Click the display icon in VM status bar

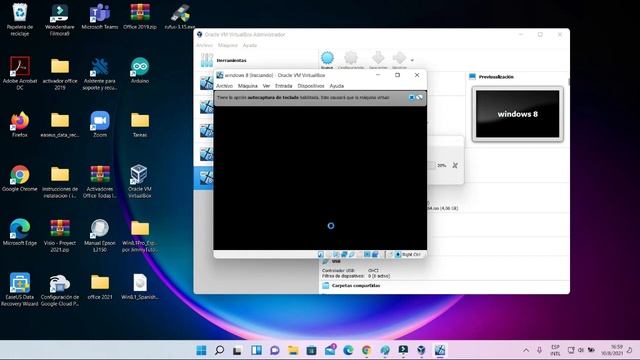point(367,254)
